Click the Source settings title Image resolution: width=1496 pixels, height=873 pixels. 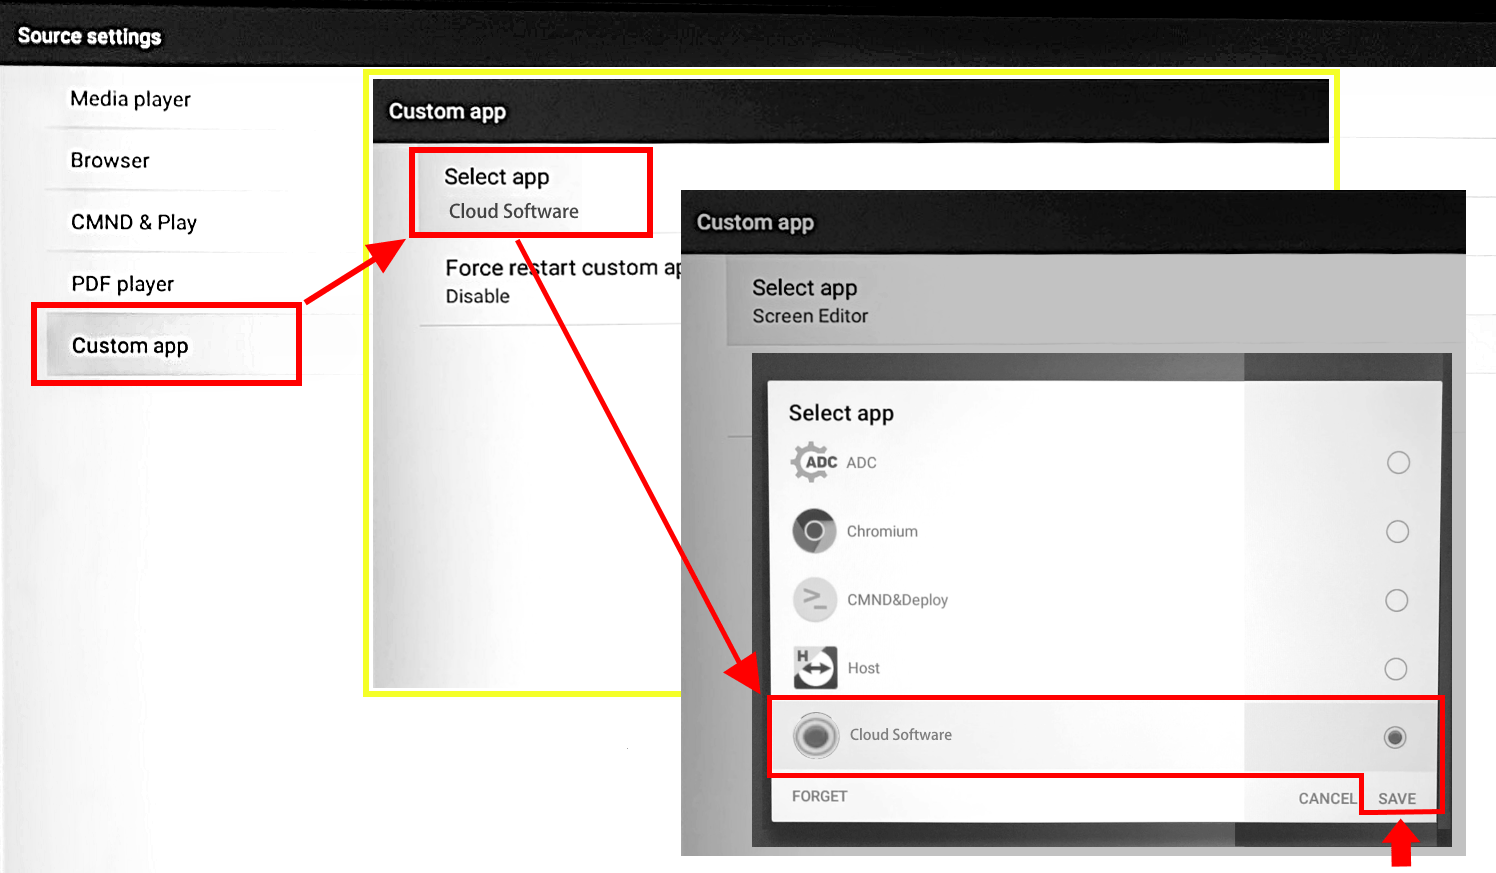[89, 37]
